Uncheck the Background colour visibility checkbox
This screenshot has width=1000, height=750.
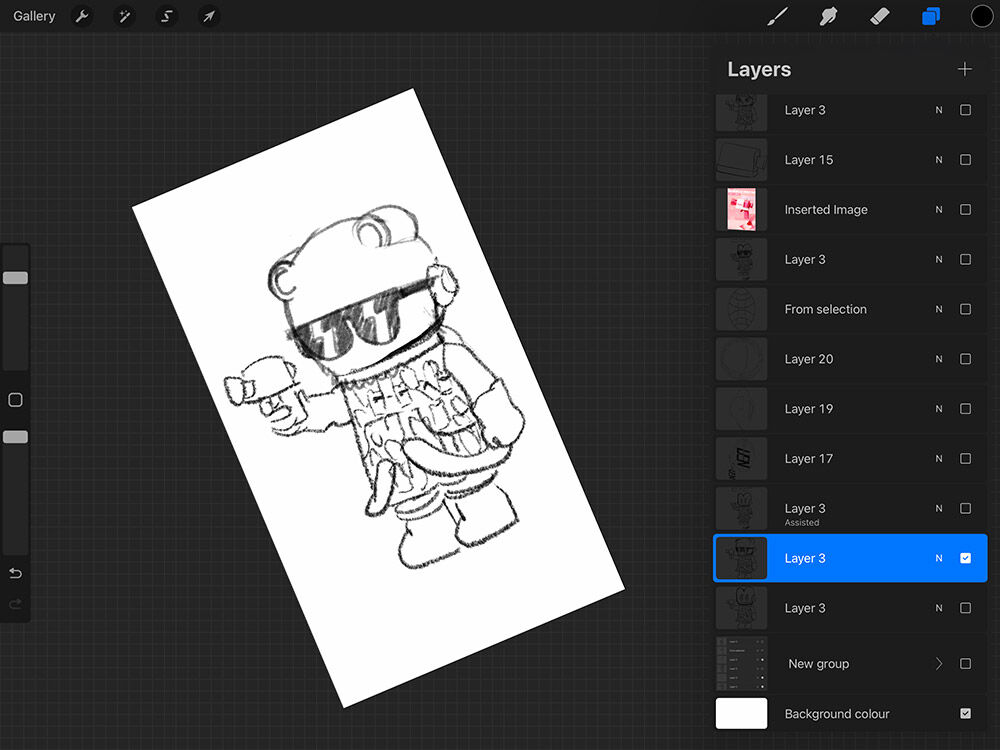pyautogui.click(x=965, y=714)
